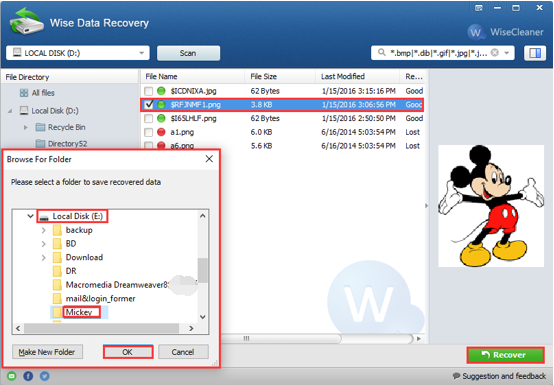Close the Browse For Folder dialog
This screenshot has width=554, height=385.
pyautogui.click(x=209, y=159)
